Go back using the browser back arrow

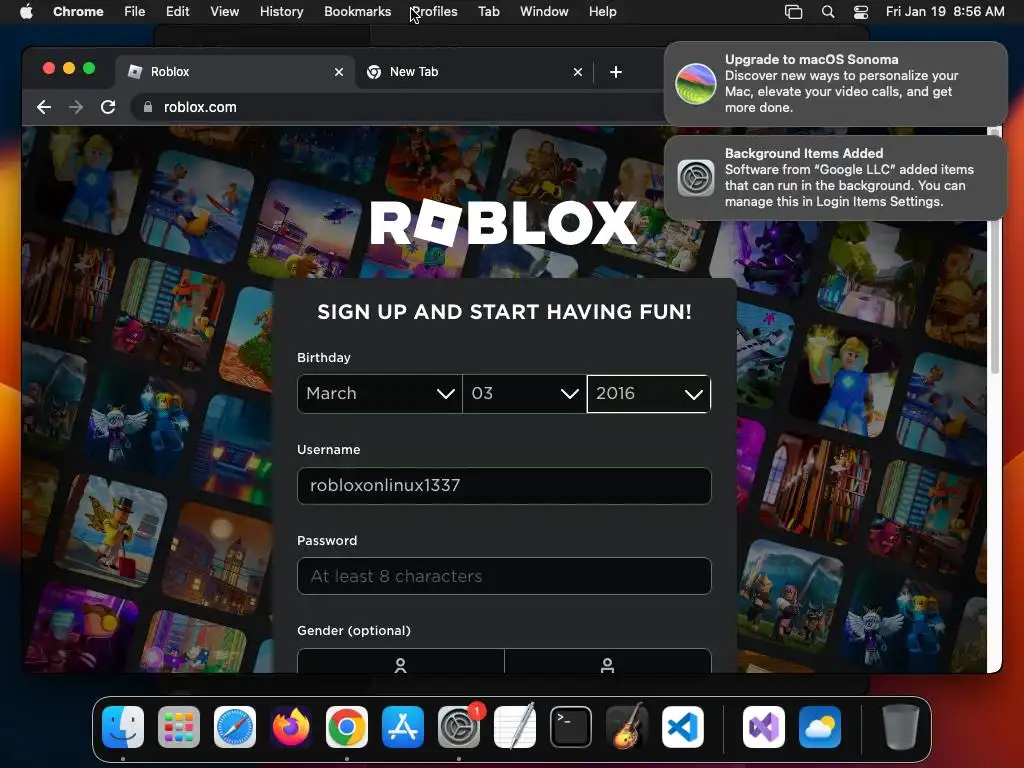tap(44, 107)
